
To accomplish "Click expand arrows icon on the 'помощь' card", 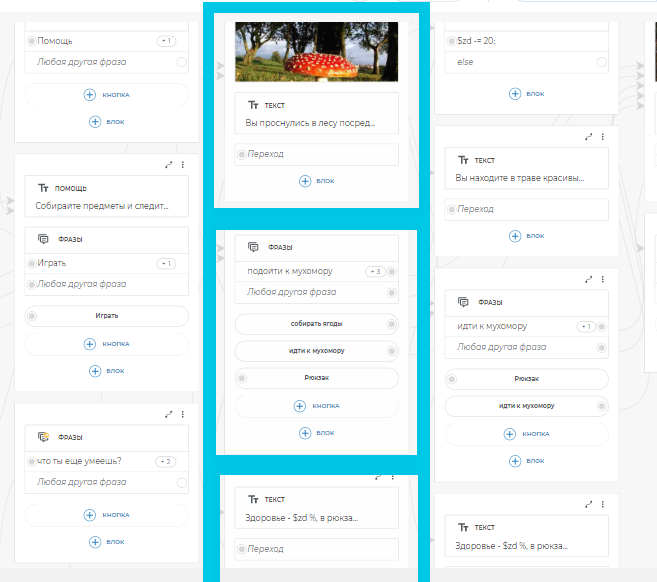I will coord(168,165).
